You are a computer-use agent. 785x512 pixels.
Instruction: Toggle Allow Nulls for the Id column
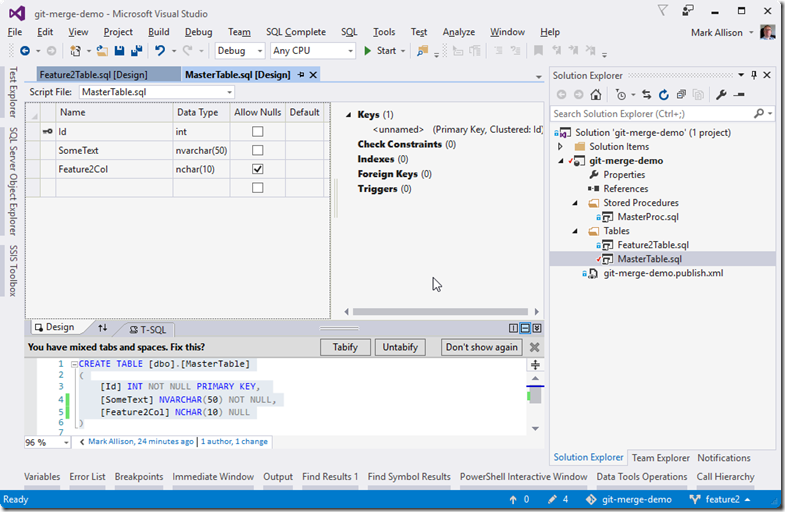pyautogui.click(x=257, y=132)
